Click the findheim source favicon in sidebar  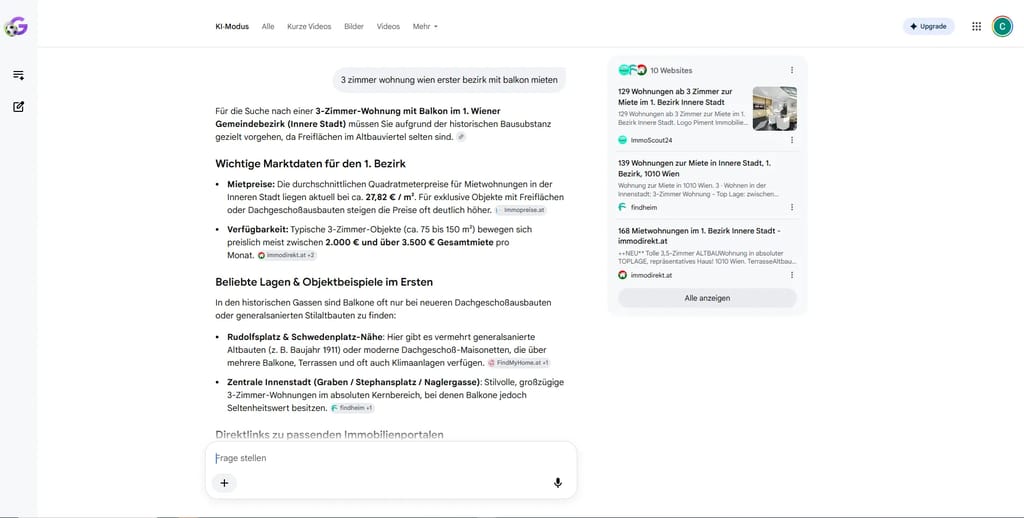coord(622,207)
